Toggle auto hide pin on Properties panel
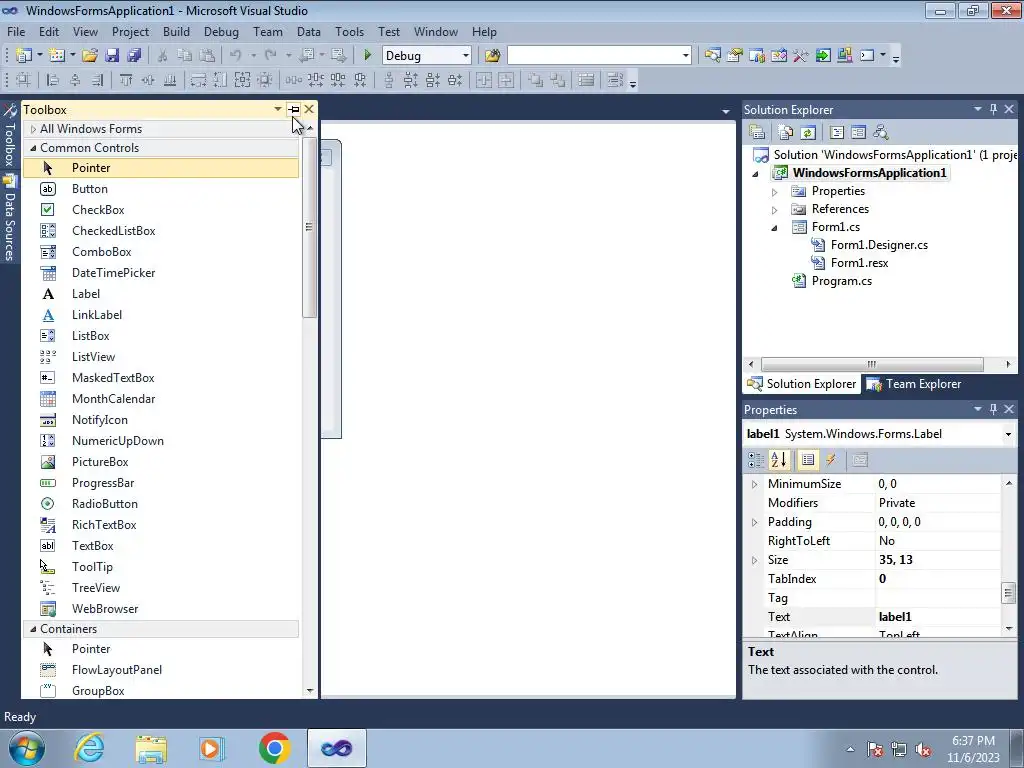1024x768 pixels. (993, 409)
